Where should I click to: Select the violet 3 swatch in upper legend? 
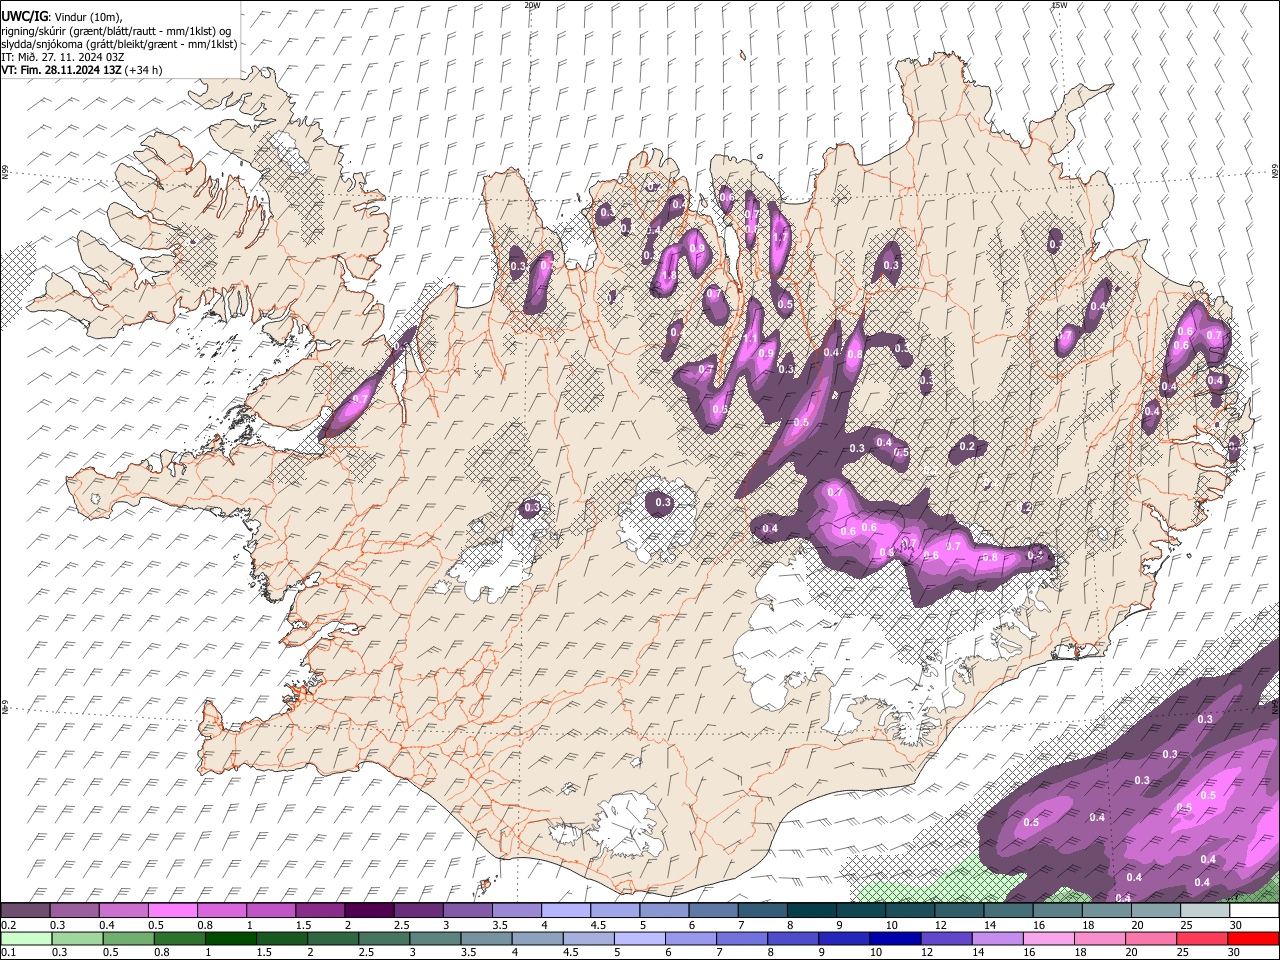pos(467,911)
